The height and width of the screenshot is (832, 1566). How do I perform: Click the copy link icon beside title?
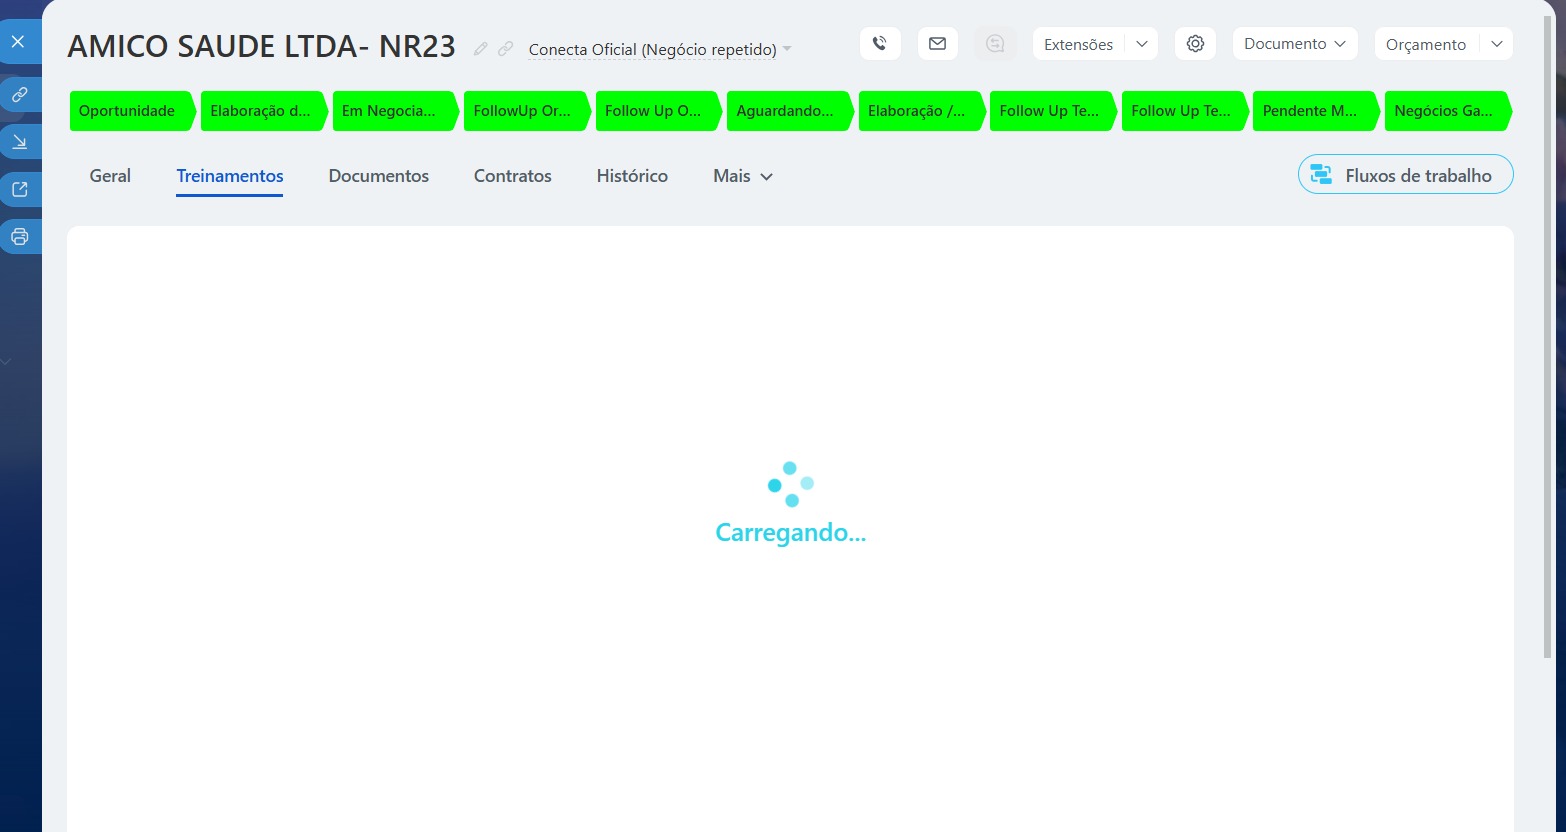(x=506, y=48)
